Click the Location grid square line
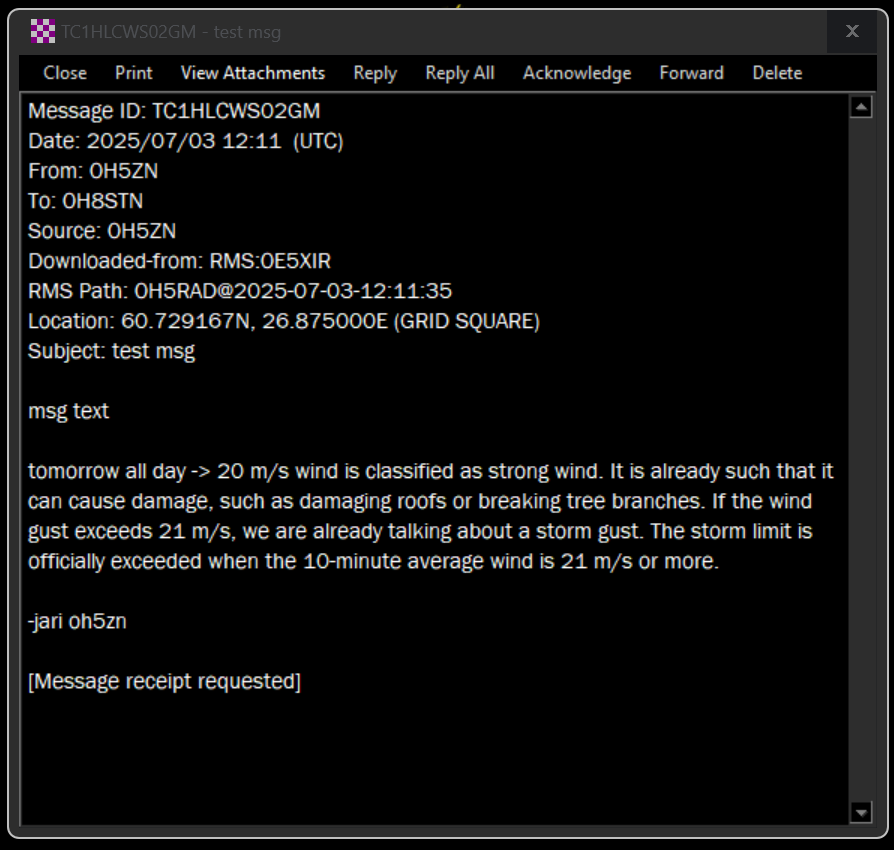This screenshot has height=850, width=894. pyautogui.click(x=284, y=321)
